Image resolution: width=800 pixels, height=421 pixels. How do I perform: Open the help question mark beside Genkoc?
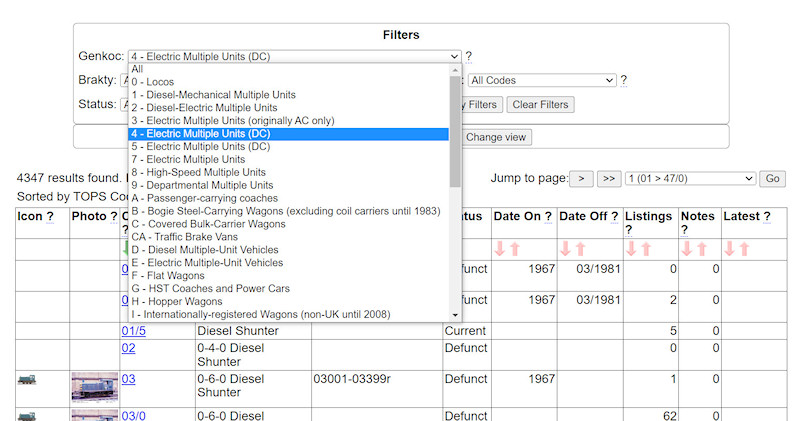pyautogui.click(x=468, y=57)
